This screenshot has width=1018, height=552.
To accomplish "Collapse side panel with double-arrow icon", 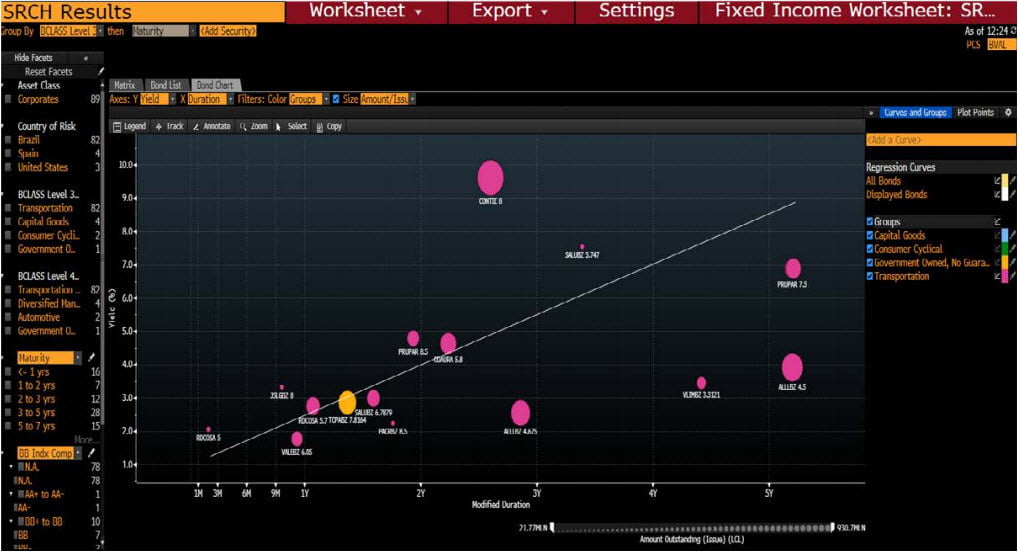I will tap(871, 113).
